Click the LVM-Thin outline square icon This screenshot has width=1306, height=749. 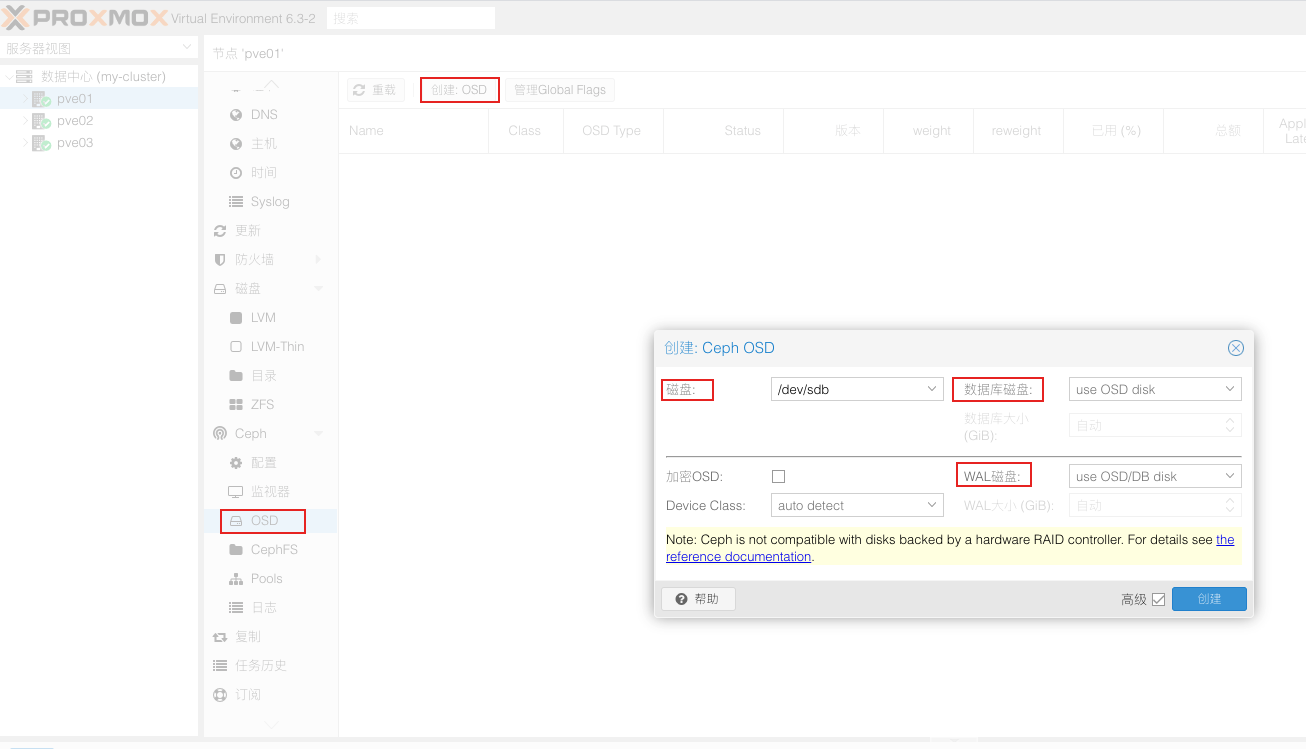point(236,347)
